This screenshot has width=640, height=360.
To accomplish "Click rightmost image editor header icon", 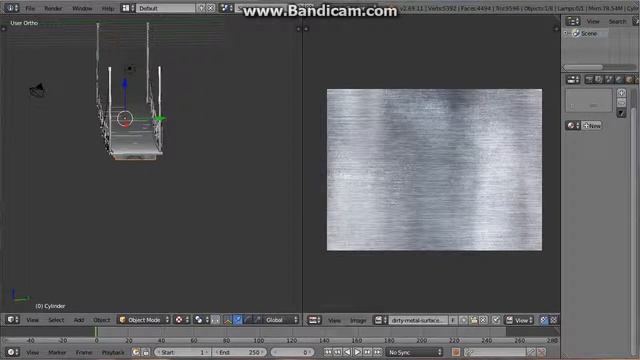I will [553, 320].
